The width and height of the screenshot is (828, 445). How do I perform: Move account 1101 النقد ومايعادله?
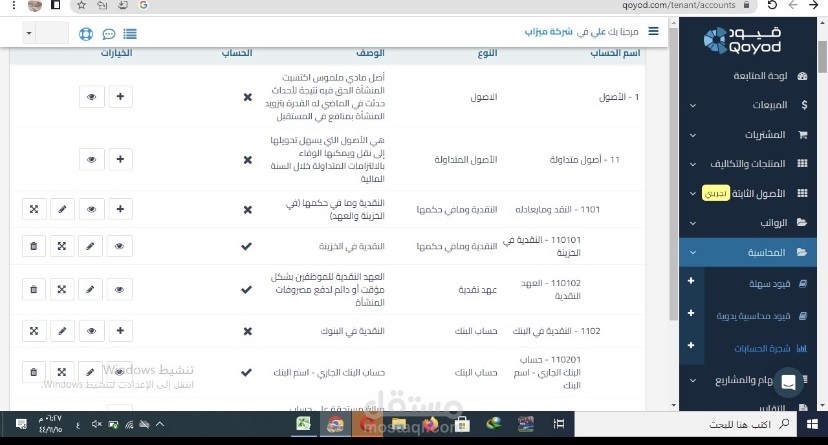point(34,209)
